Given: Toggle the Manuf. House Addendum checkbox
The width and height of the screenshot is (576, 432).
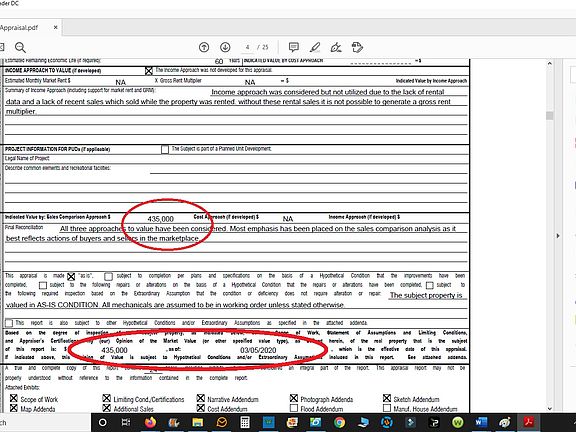Looking at the screenshot, I should (x=387, y=408).
